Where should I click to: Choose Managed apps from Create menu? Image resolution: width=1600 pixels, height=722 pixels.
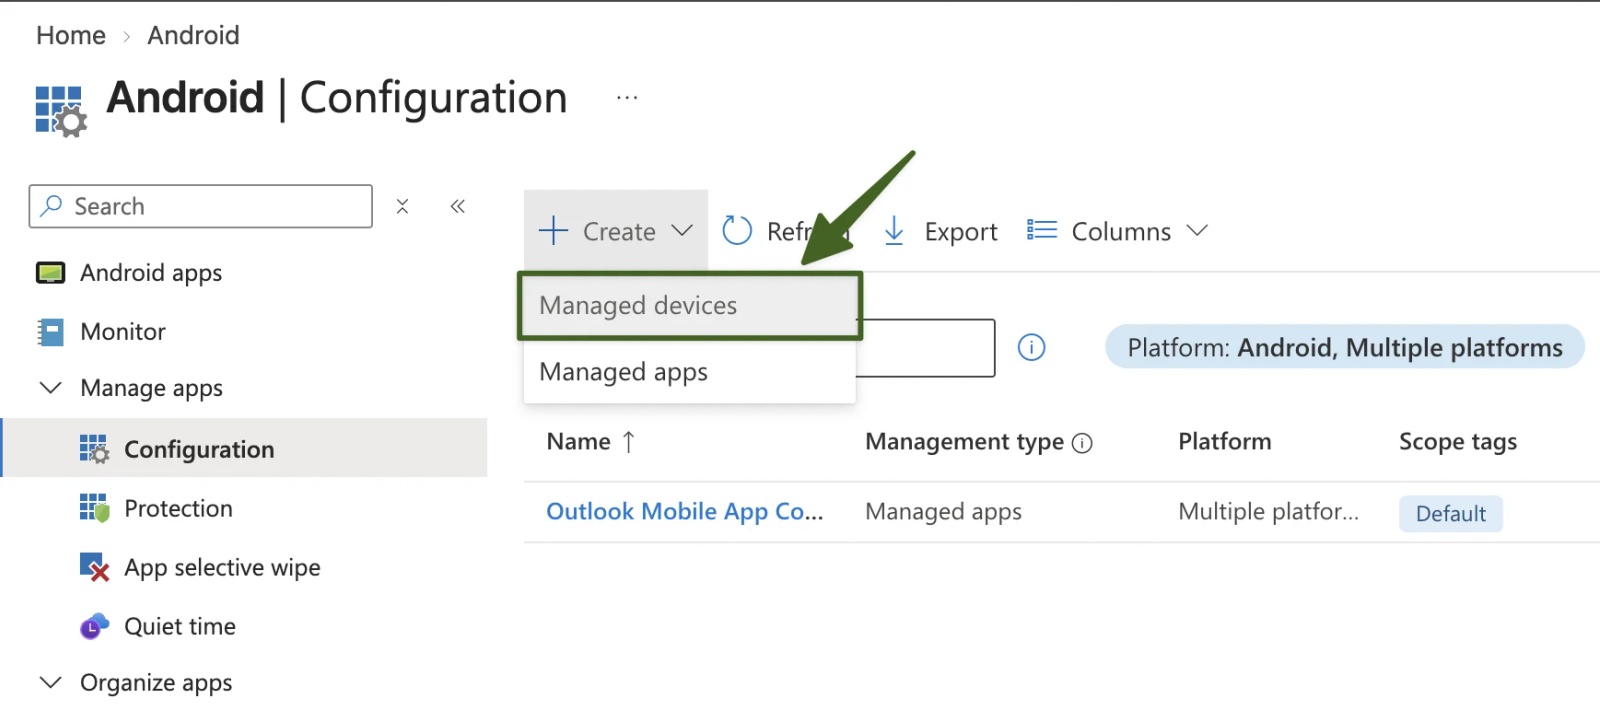[690, 372]
